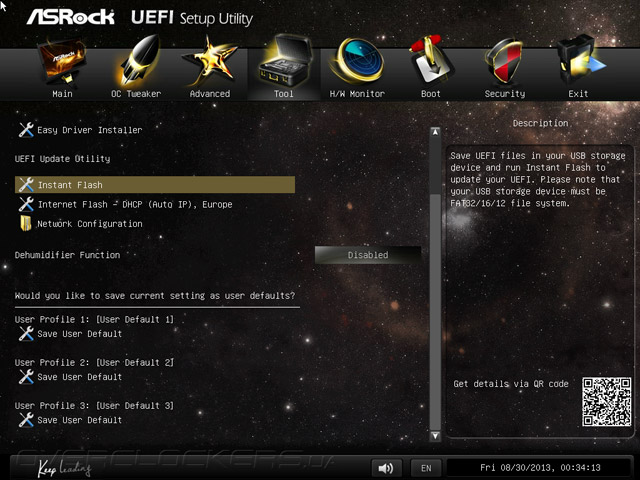Viewport: 640px width, 480px height.
Task: Click 'Get details via QR code' text
Action: pos(511,384)
